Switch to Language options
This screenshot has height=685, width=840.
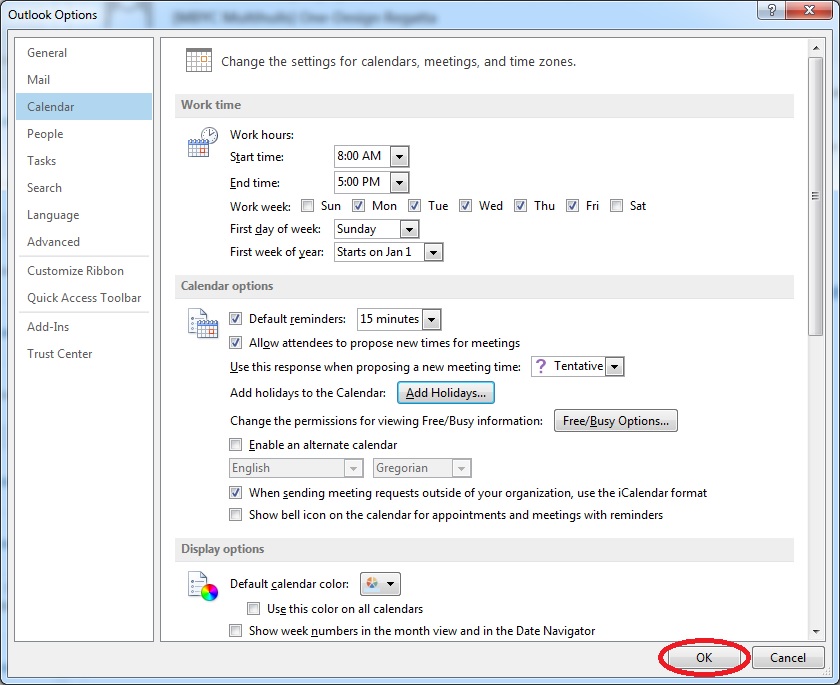84,215
